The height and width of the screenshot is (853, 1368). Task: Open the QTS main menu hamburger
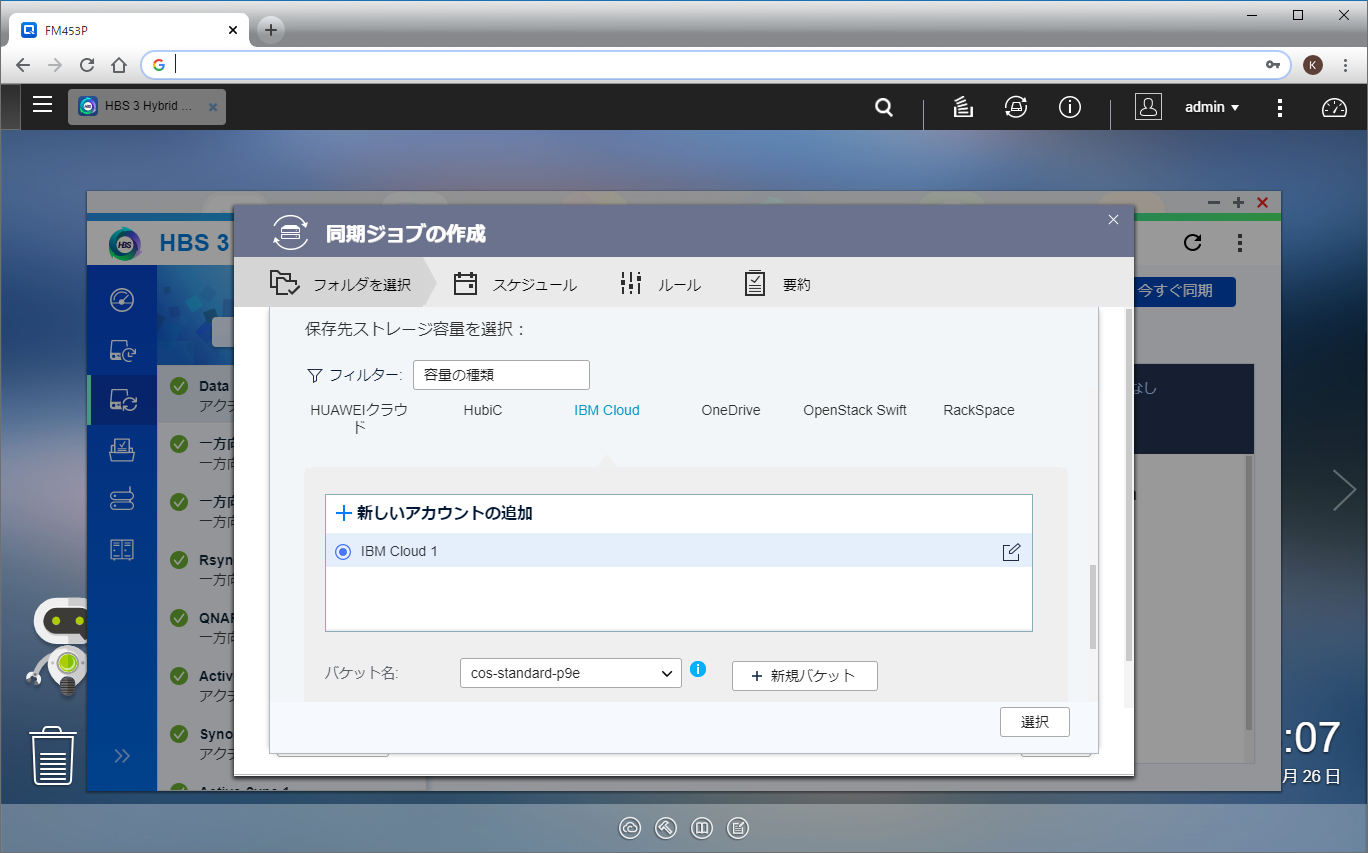click(42, 105)
